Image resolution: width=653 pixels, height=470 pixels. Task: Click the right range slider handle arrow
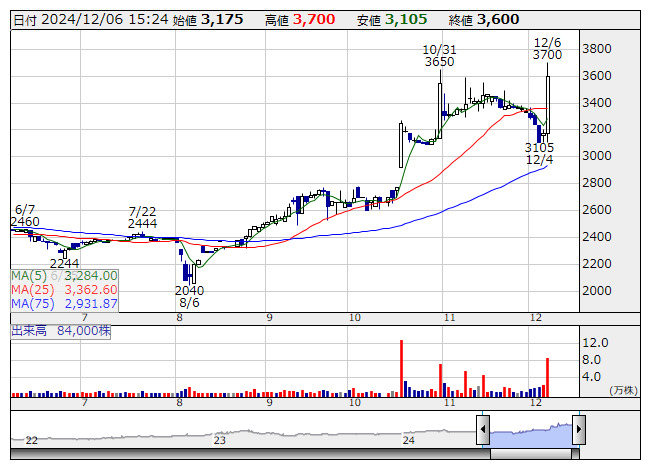[579, 429]
